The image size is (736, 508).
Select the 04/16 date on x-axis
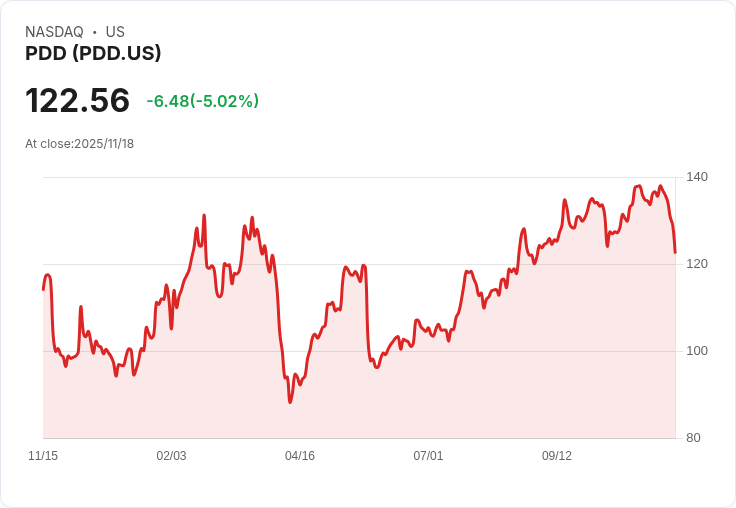pyautogui.click(x=300, y=456)
